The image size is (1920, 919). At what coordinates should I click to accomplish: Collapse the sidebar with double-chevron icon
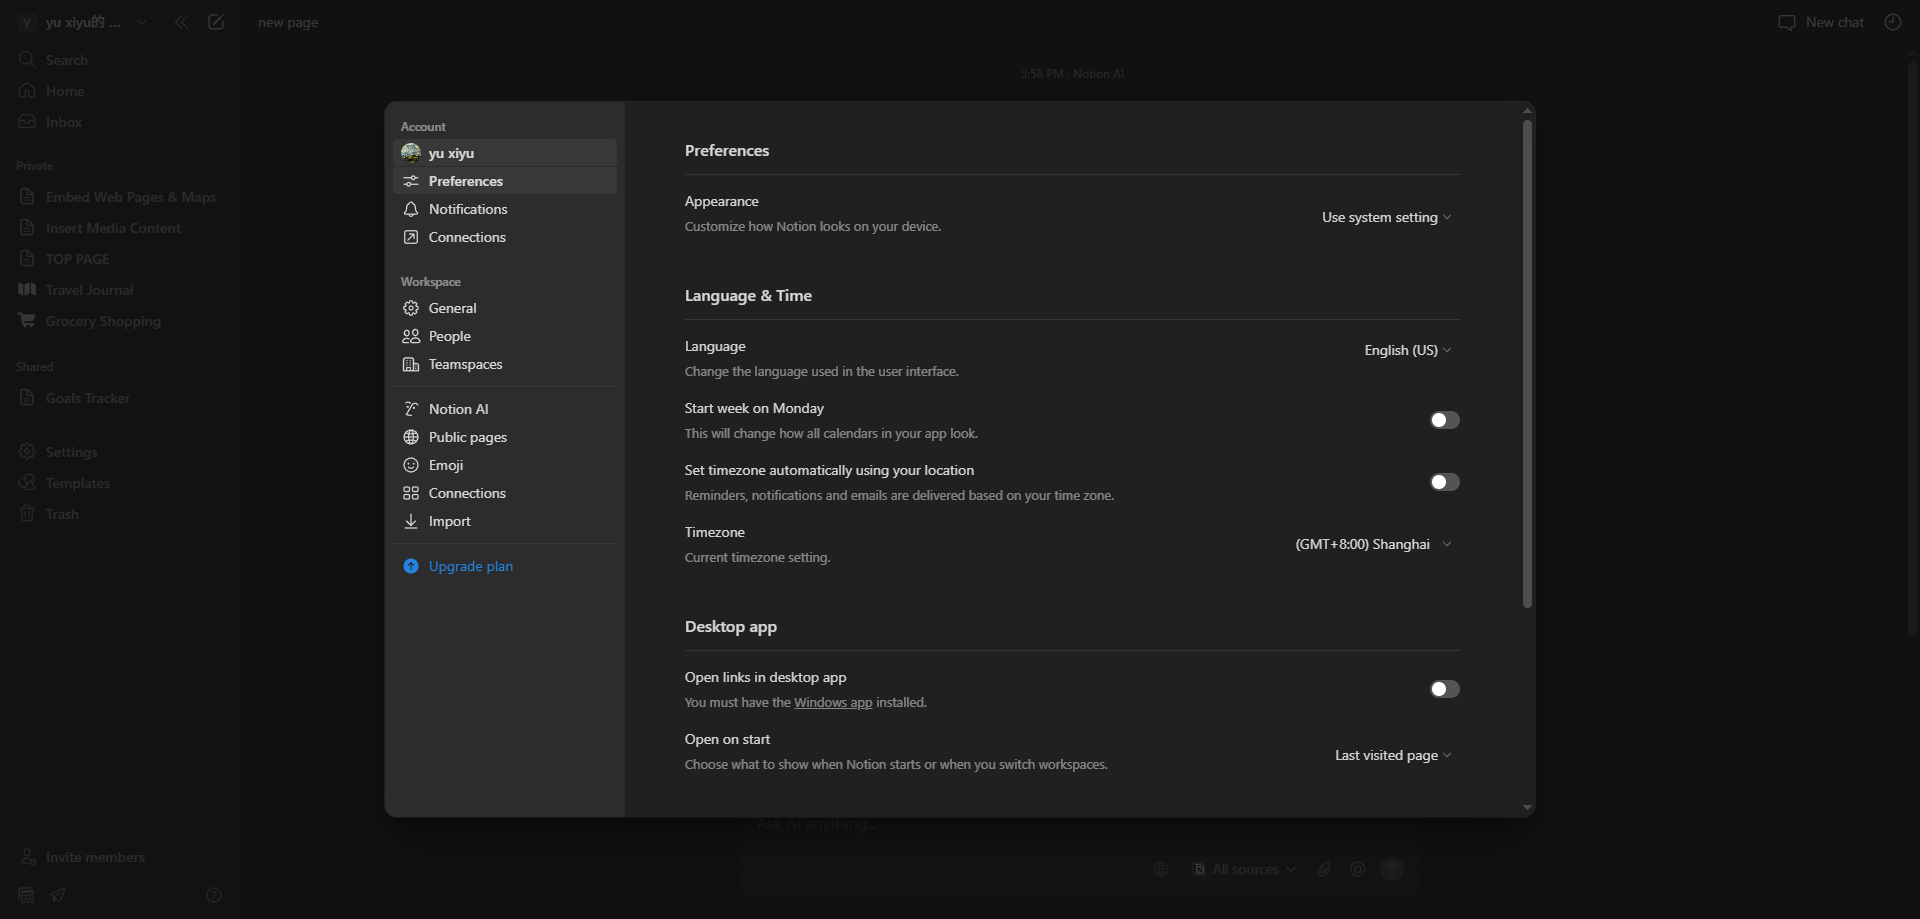coord(181,22)
